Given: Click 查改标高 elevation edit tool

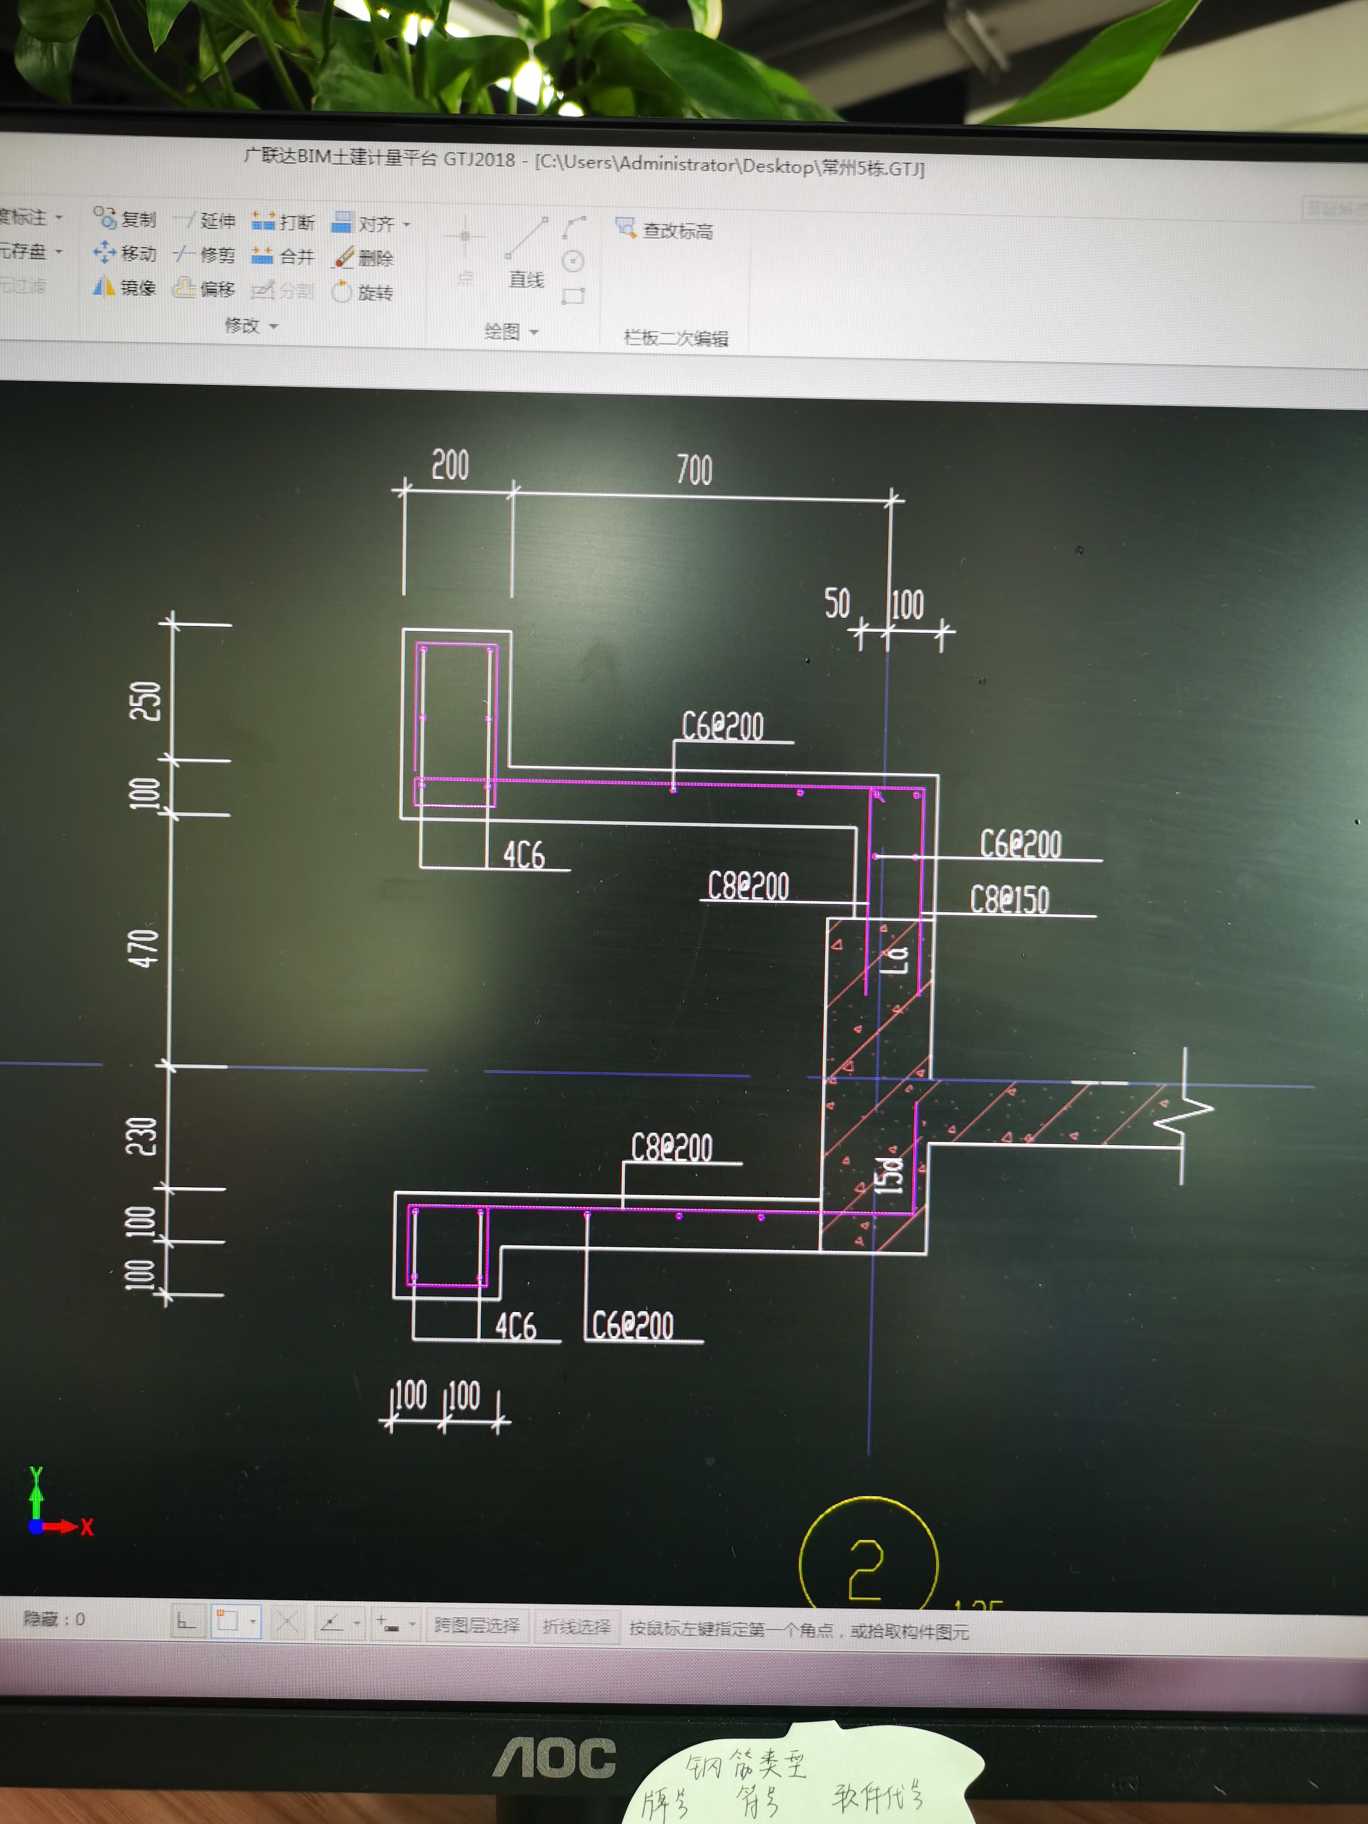Looking at the screenshot, I should point(665,231).
